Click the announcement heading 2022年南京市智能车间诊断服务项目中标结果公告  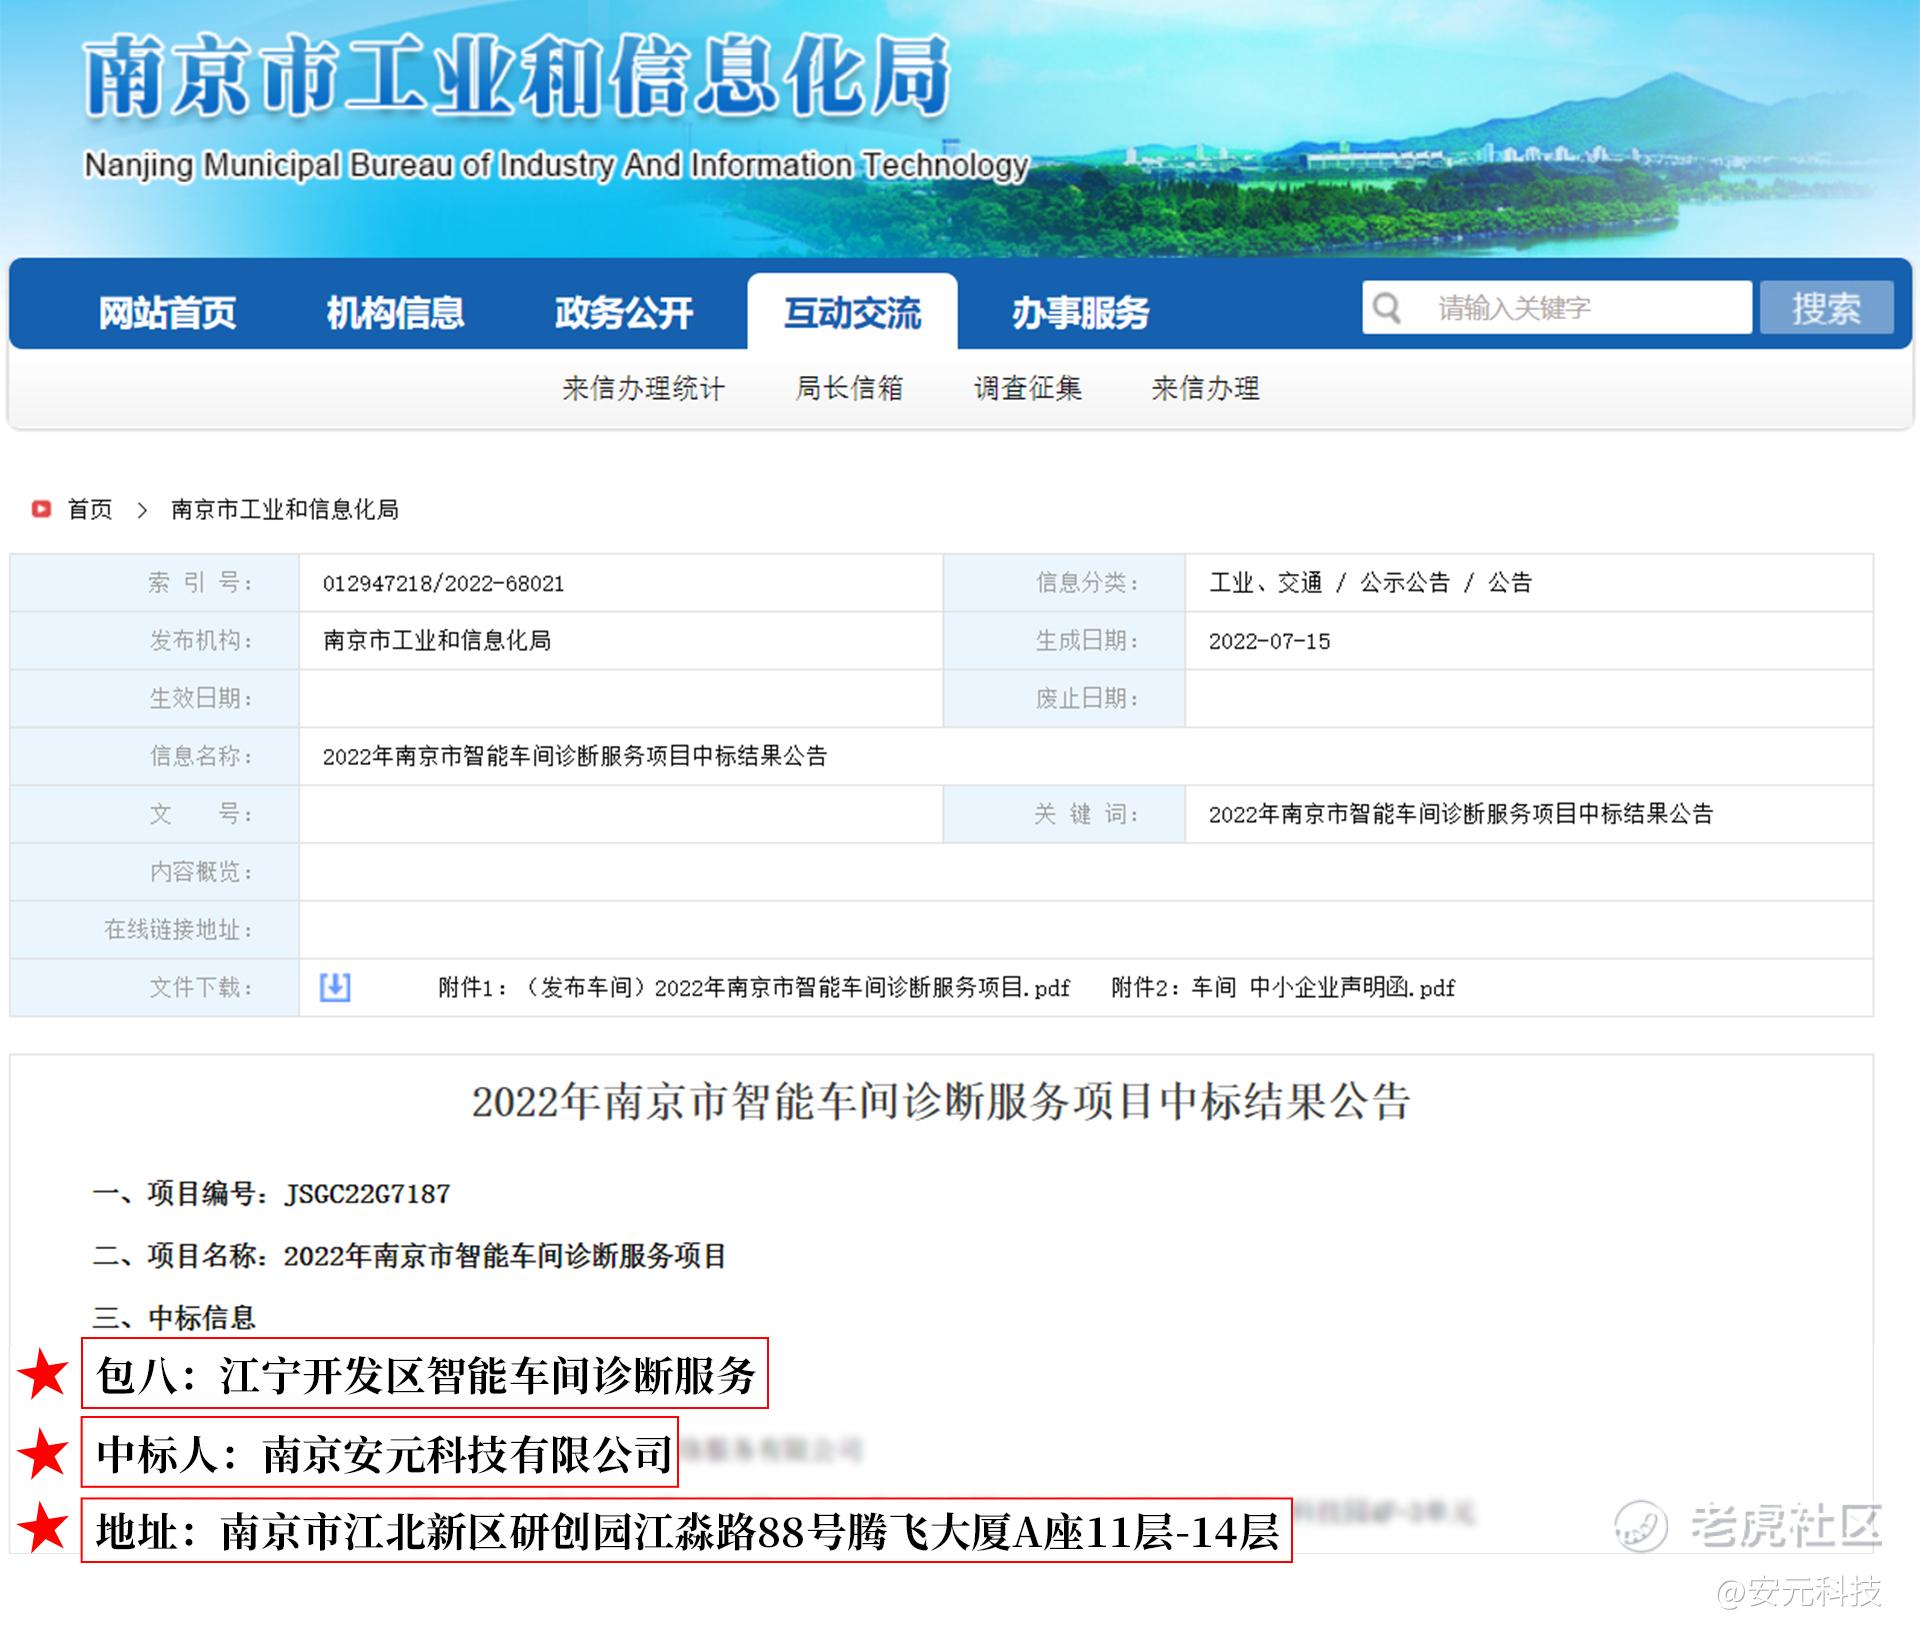(x=941, y=1102)
